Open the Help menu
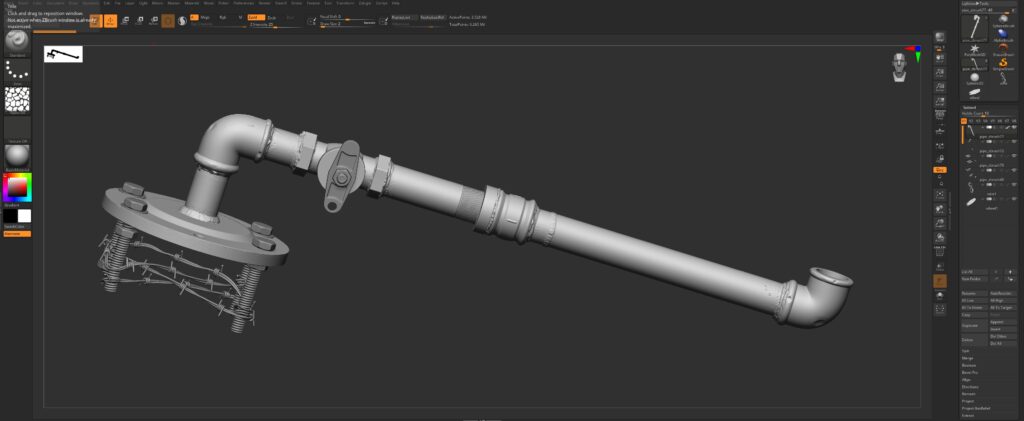The height and width of the screenshot is (421, 1024). point(396,3)
